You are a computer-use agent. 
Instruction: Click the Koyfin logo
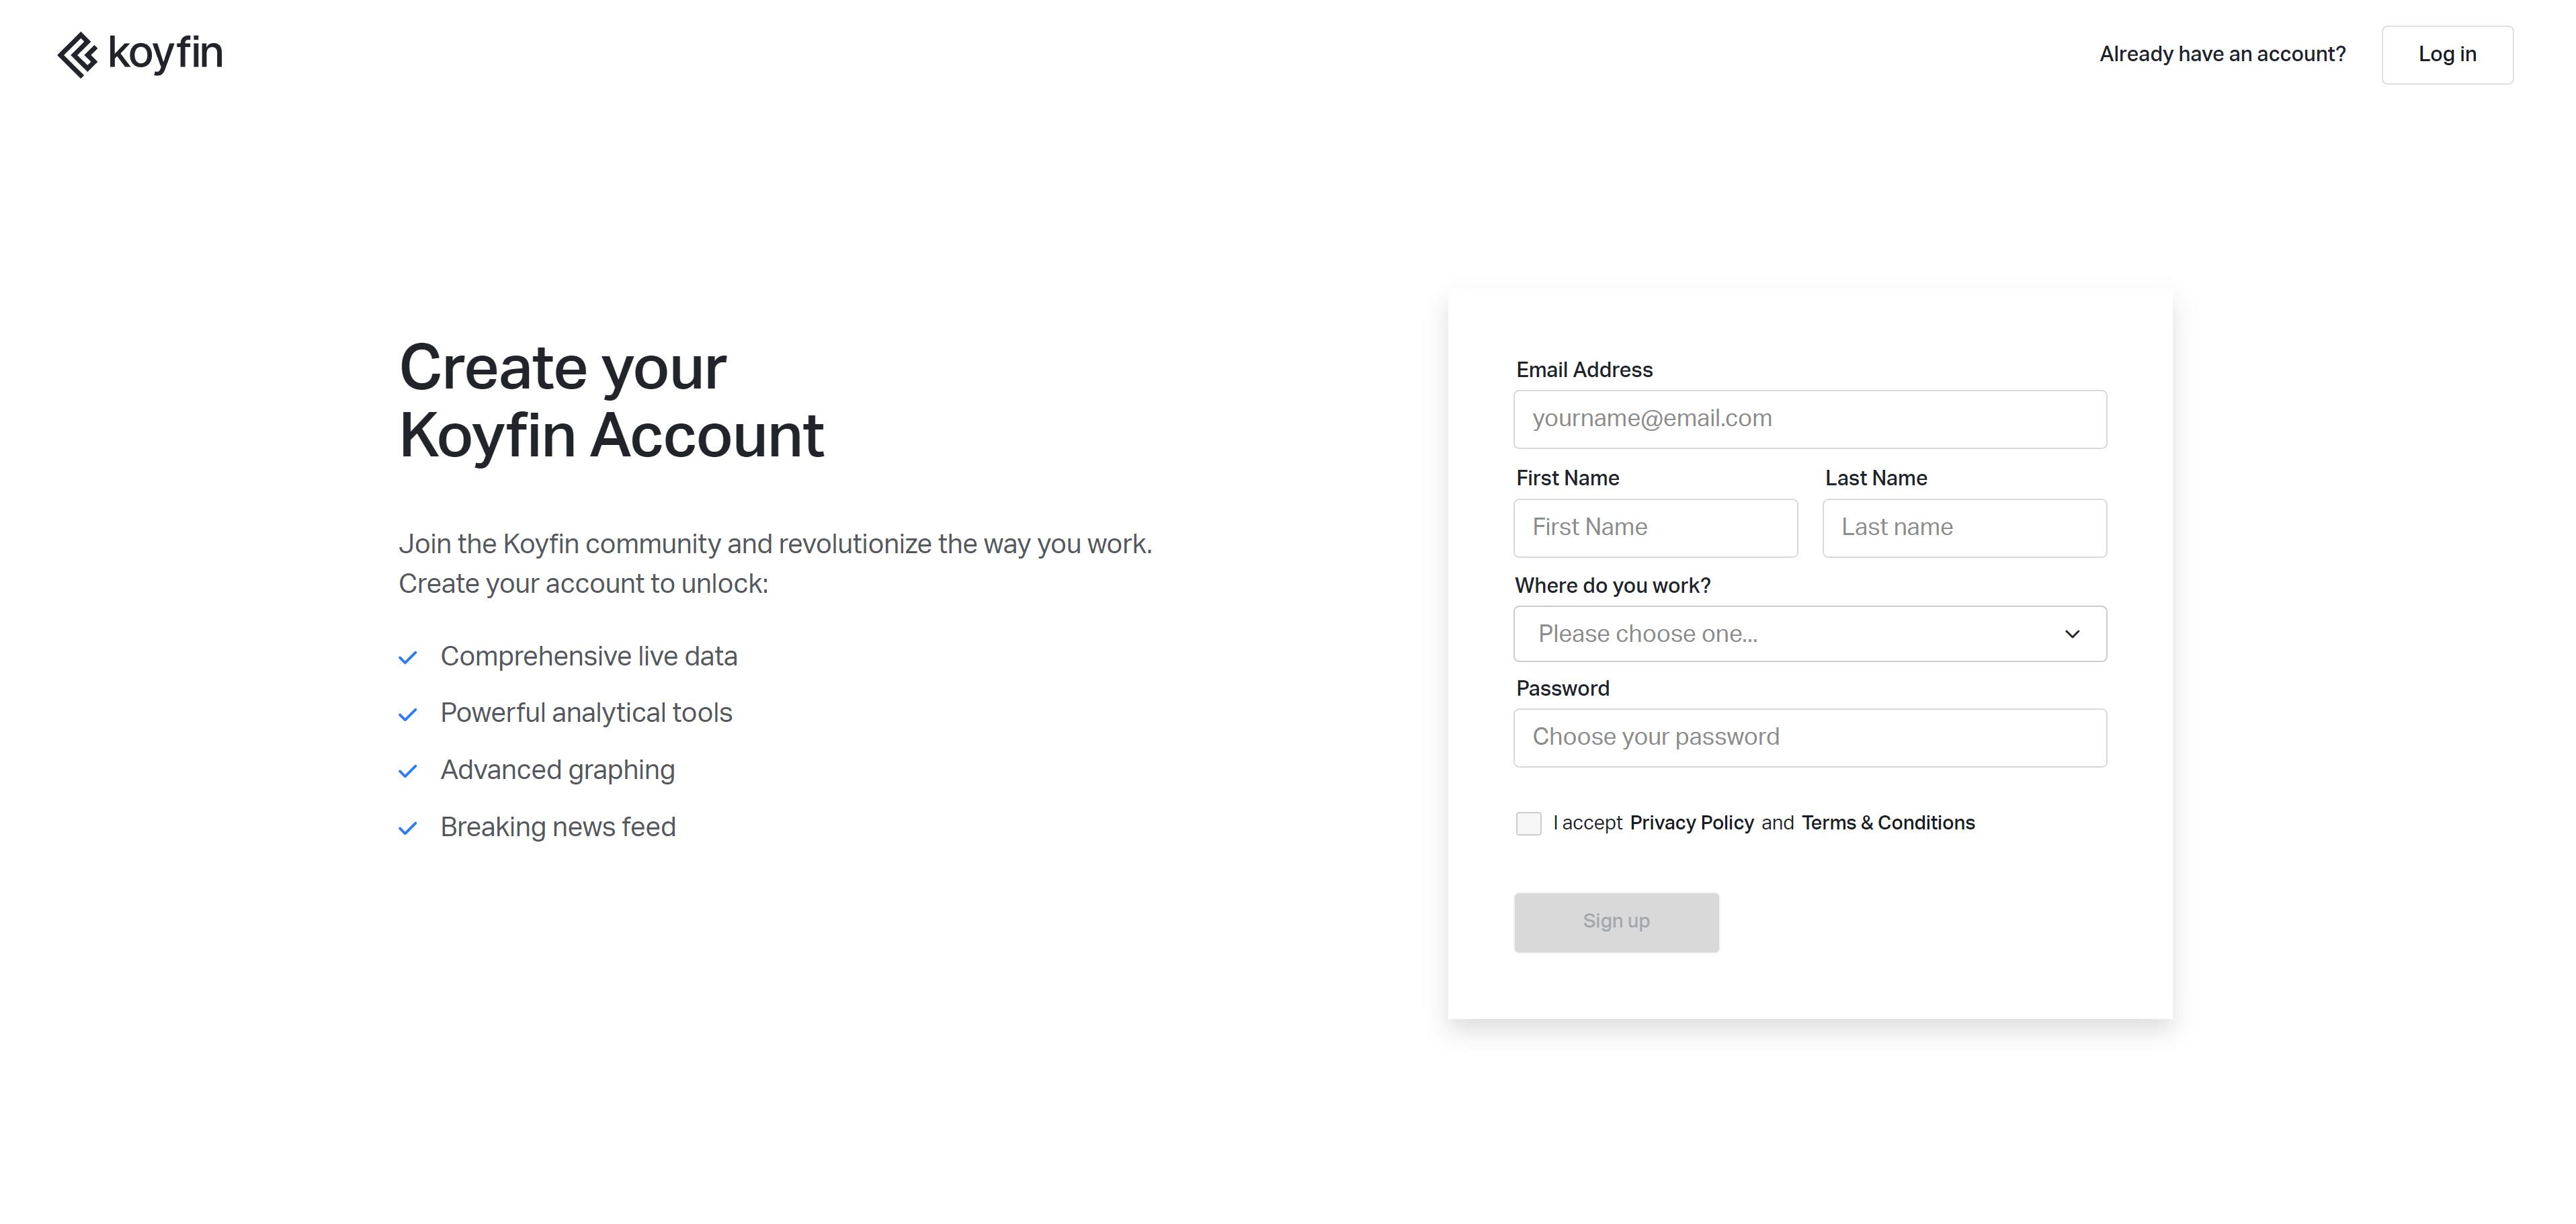pyautogui.click(x=140, y=54)
